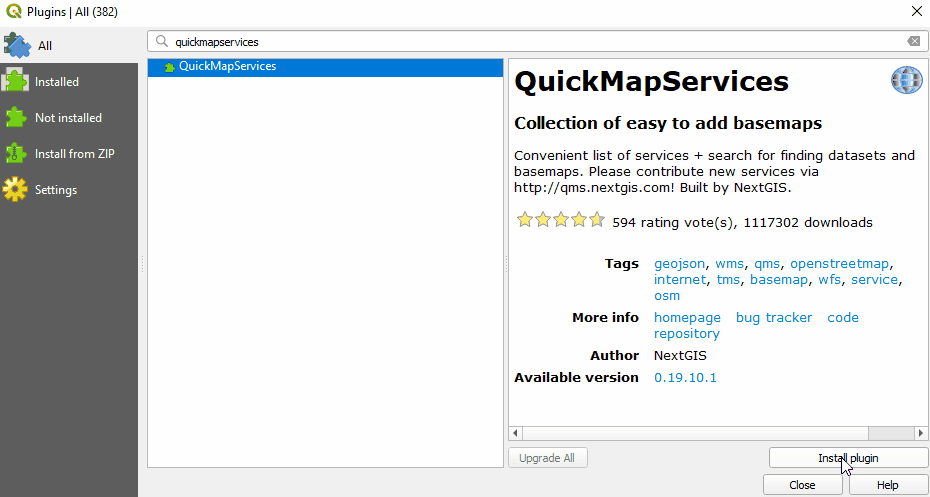This screenshot has width=930, height=497.
Task: Visit the plugin homepage link
Action: pos(687,318)
